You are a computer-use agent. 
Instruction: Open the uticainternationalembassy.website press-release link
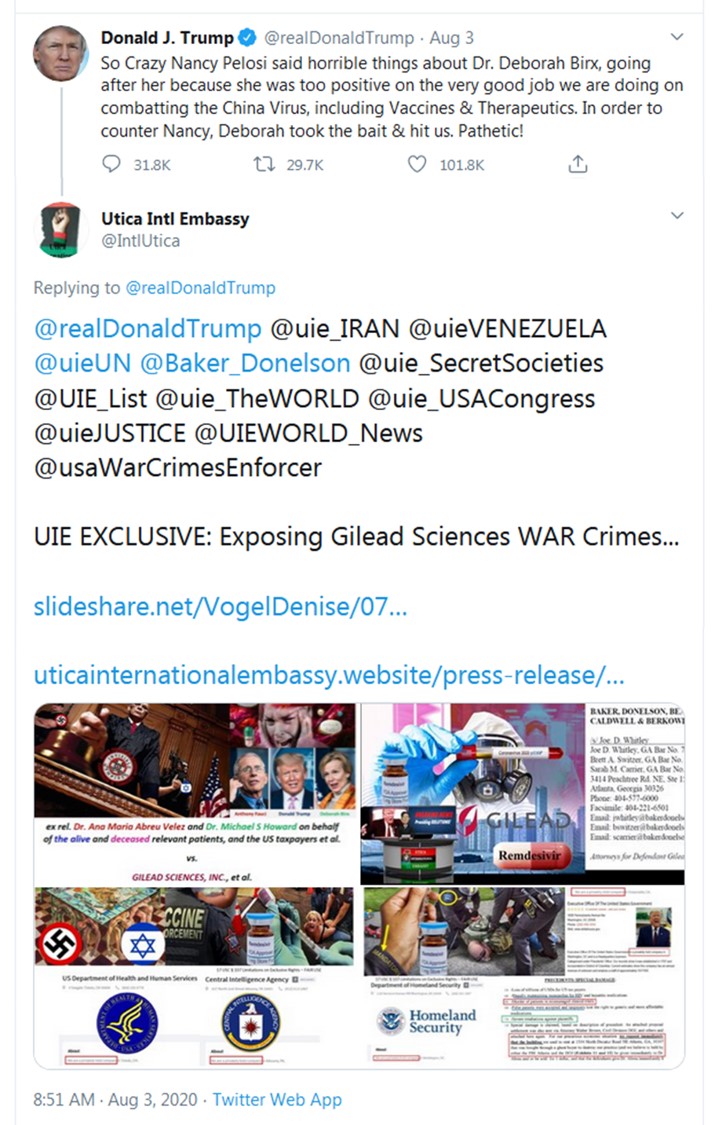(x=329, y=675)
